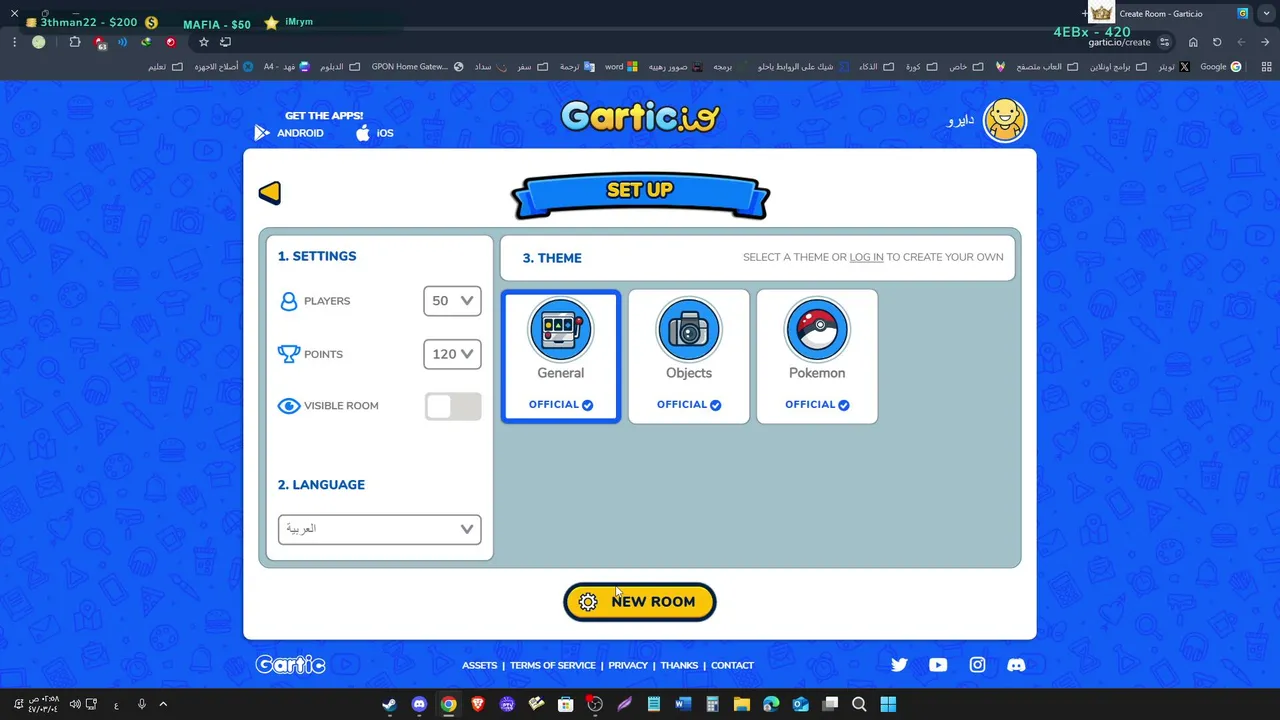1280x720 pixels.
Task: Open the taskbar search magnifier
Action: click(x=859, y=704)
